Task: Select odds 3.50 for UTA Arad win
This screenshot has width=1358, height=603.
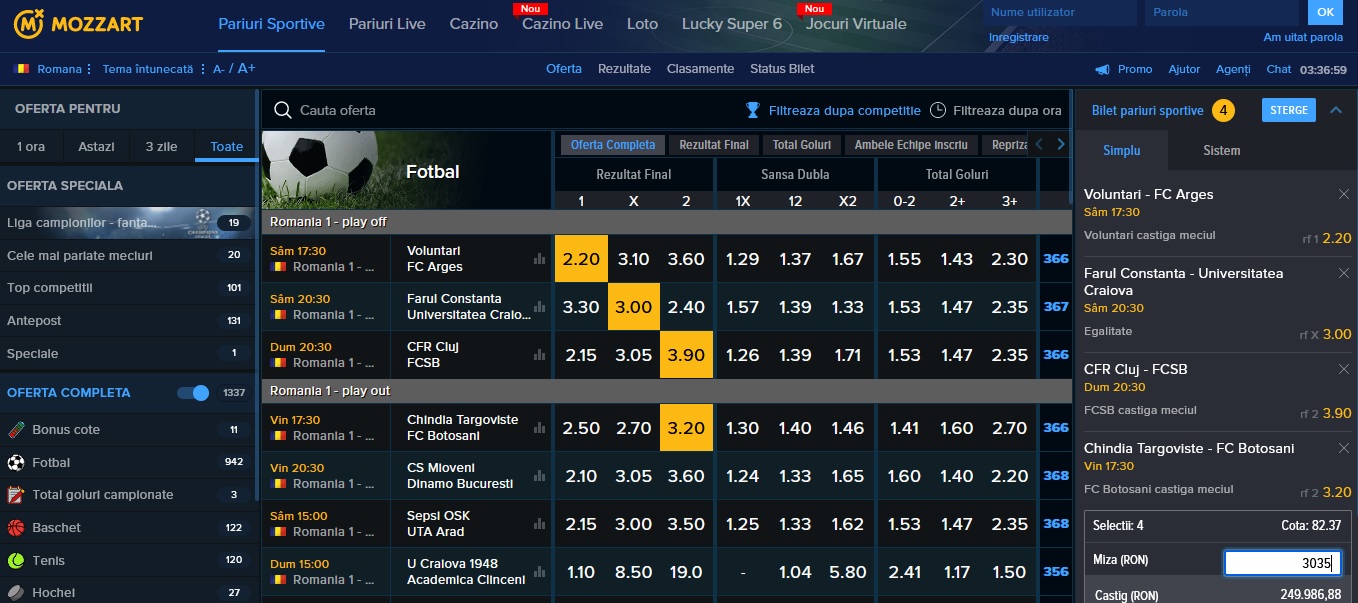Action: (686, 524)
